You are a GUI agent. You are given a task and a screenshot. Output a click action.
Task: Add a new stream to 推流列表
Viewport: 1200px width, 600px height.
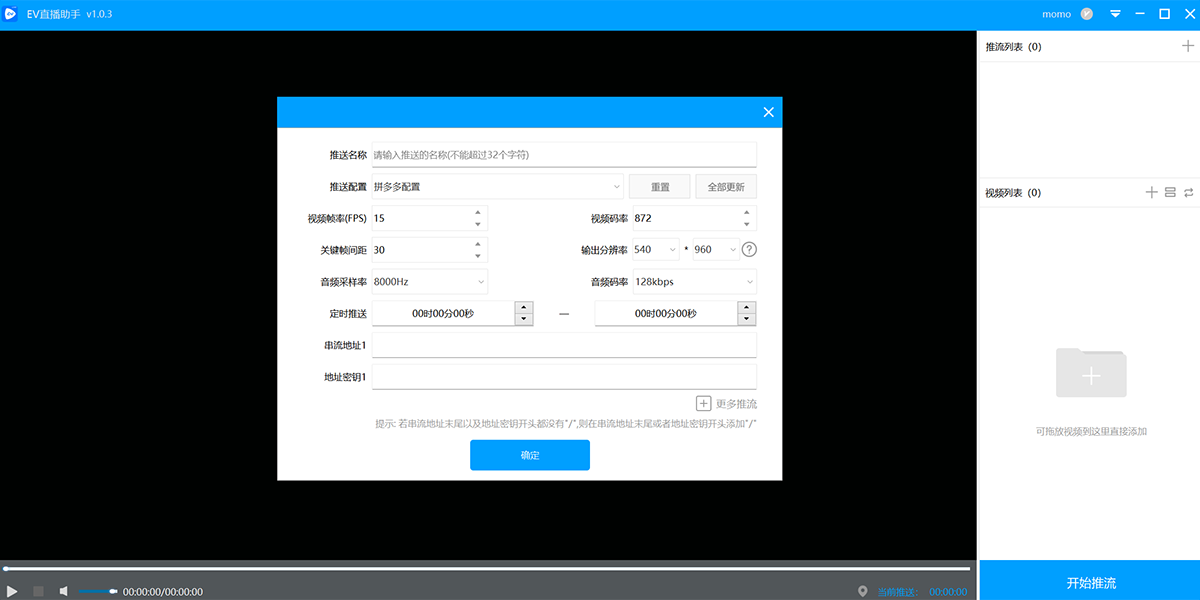[x=1188, y=45]
